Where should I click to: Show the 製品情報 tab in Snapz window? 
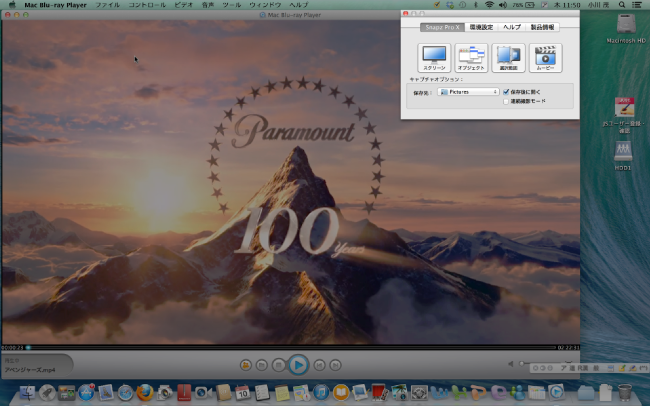(x=542, y=27)
